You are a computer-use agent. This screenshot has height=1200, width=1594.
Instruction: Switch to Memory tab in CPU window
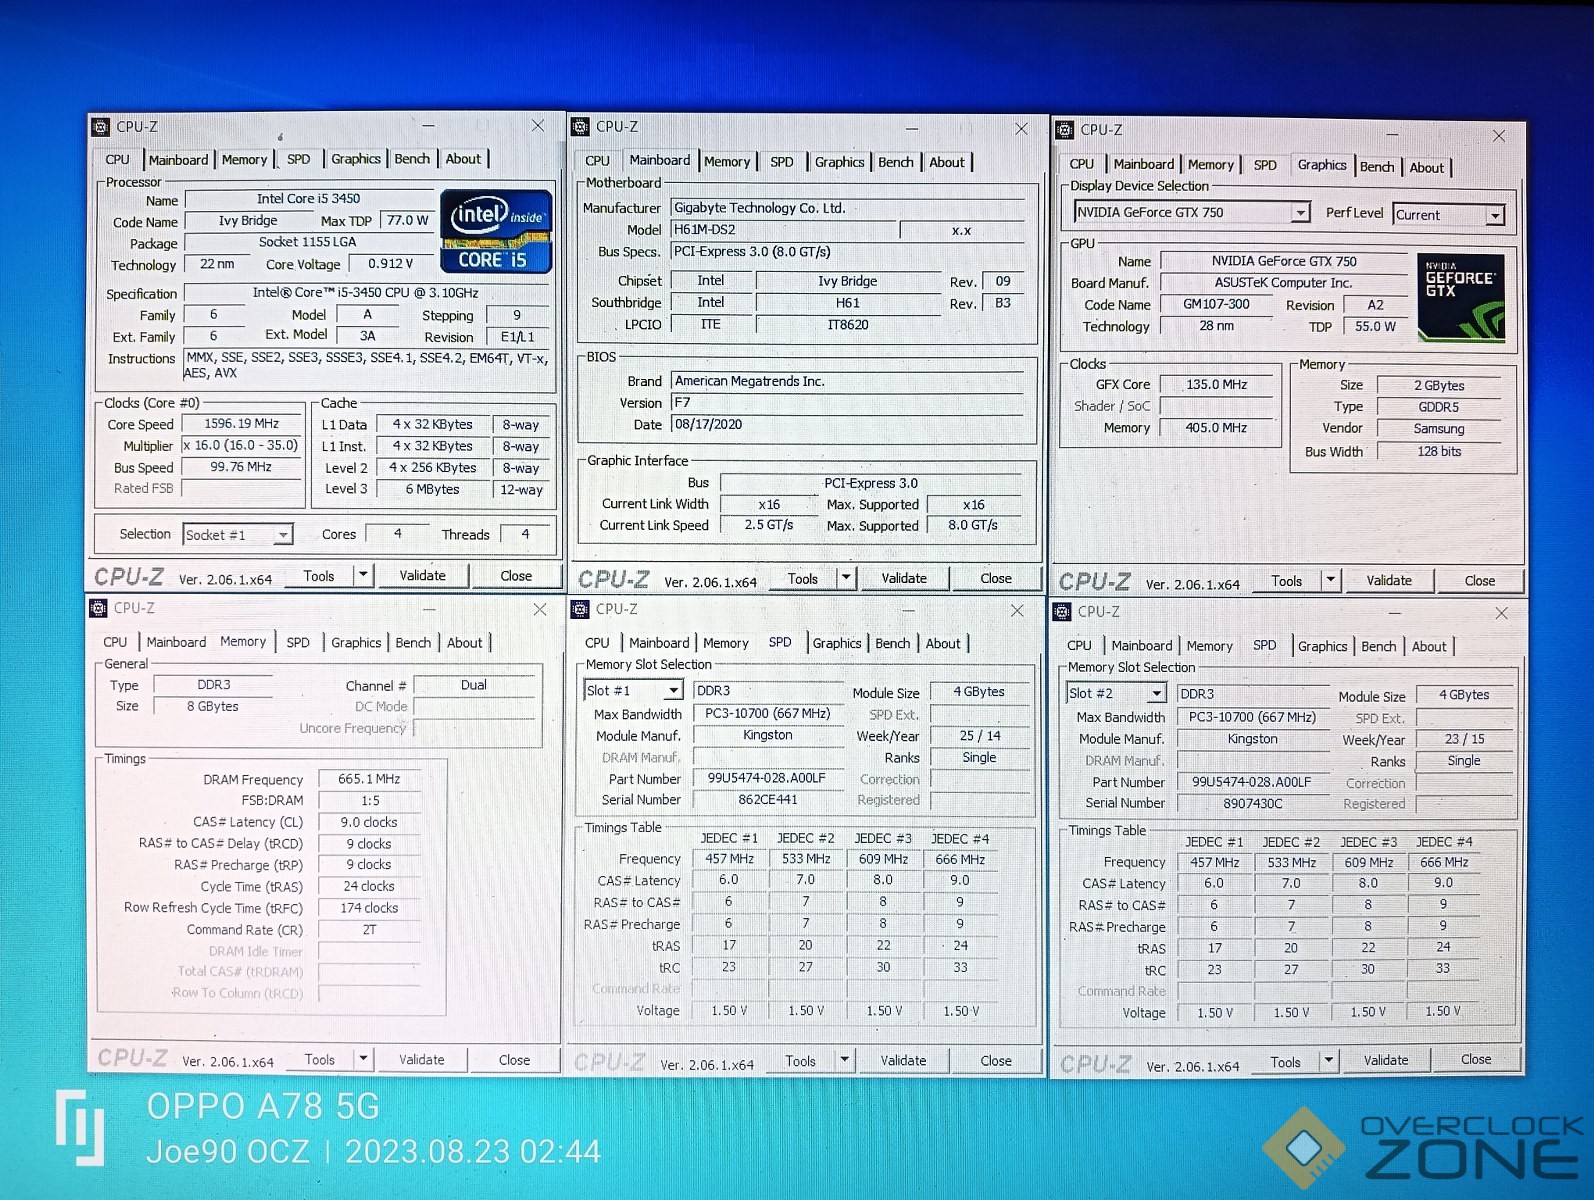244,160
